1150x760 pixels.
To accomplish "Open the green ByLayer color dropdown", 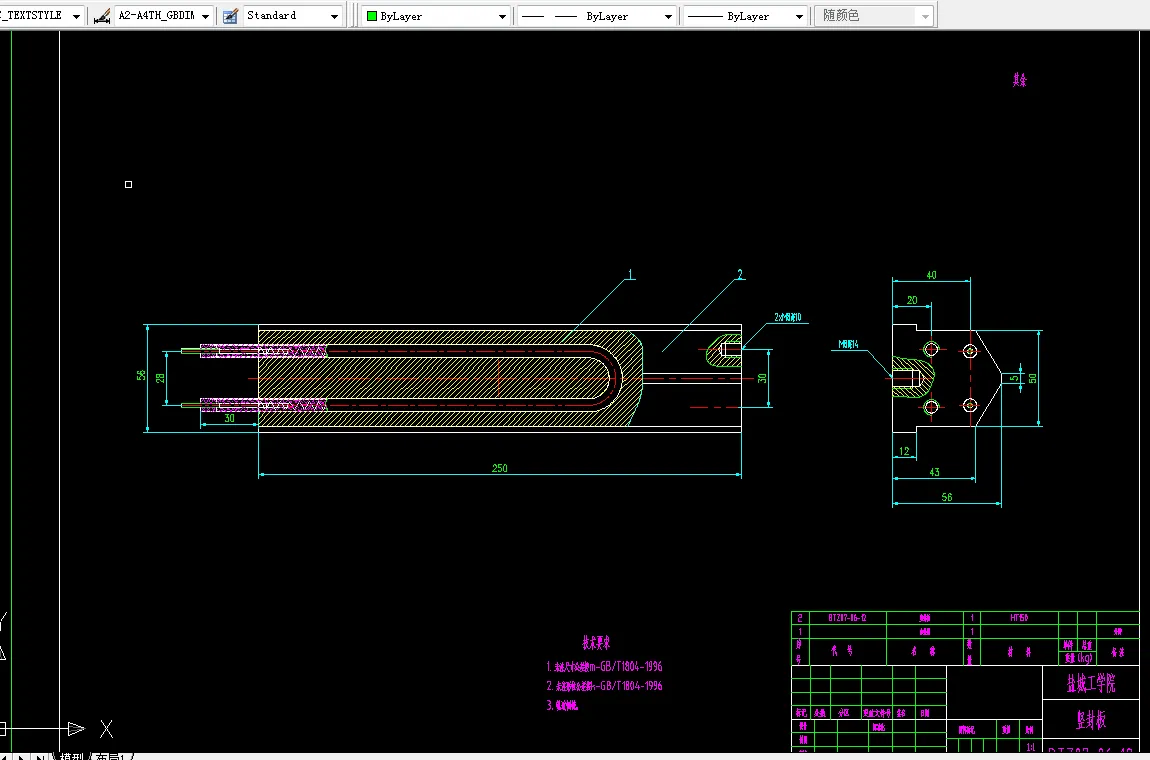I will click(503, 16).
